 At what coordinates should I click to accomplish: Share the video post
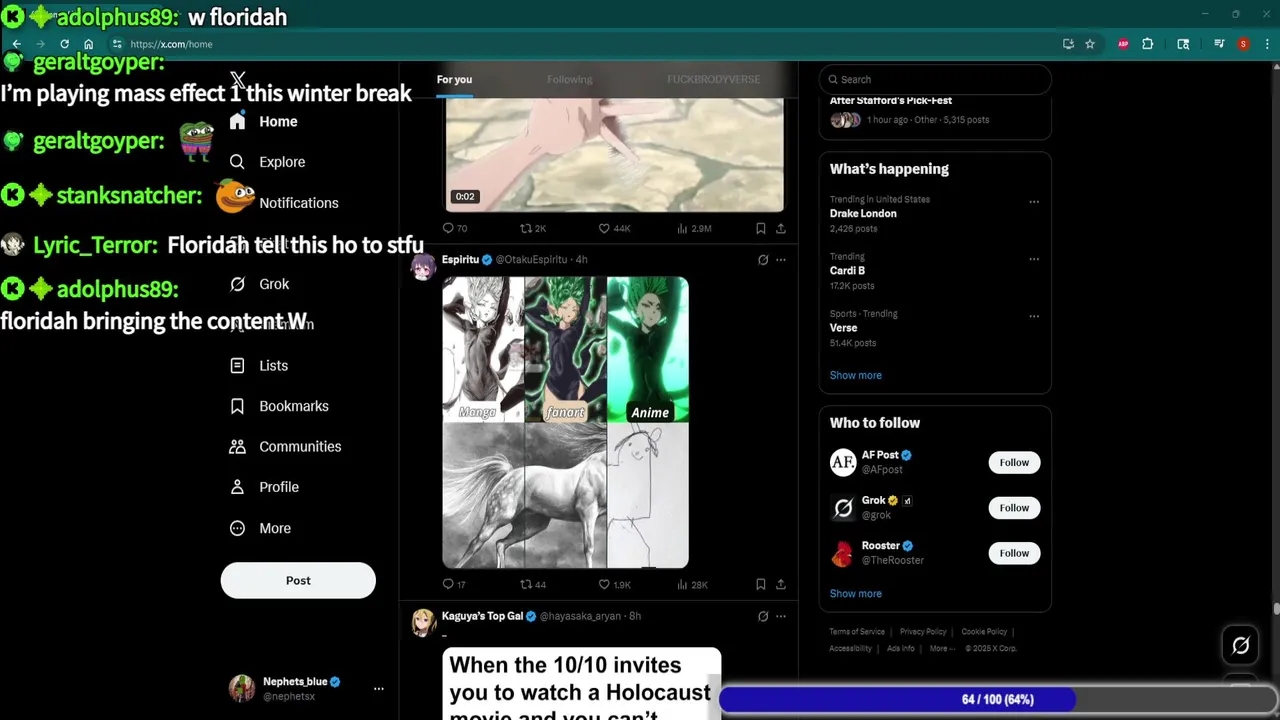click(781, 228)
